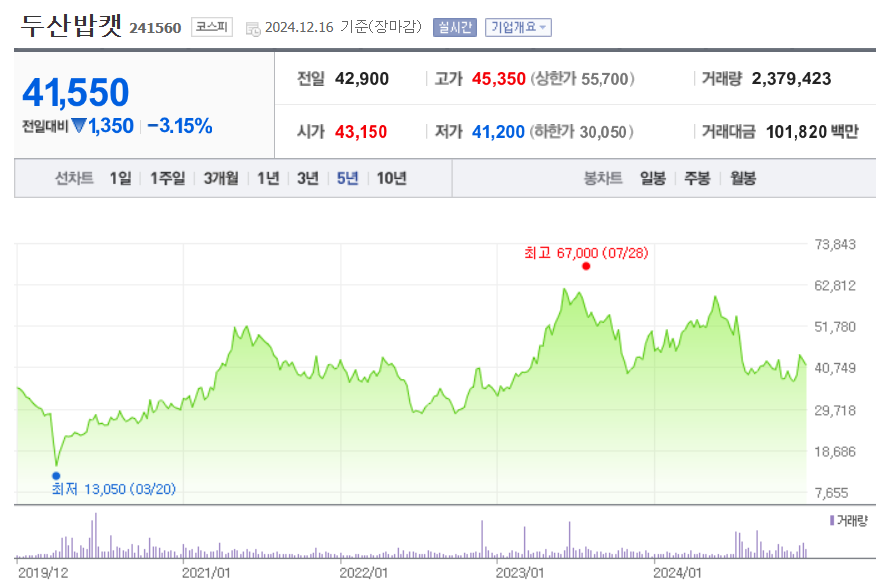The width and height of the screenshot is (876, 584).
Task: Click the red 최고 67,000 high marker
Action: point(586,266)
